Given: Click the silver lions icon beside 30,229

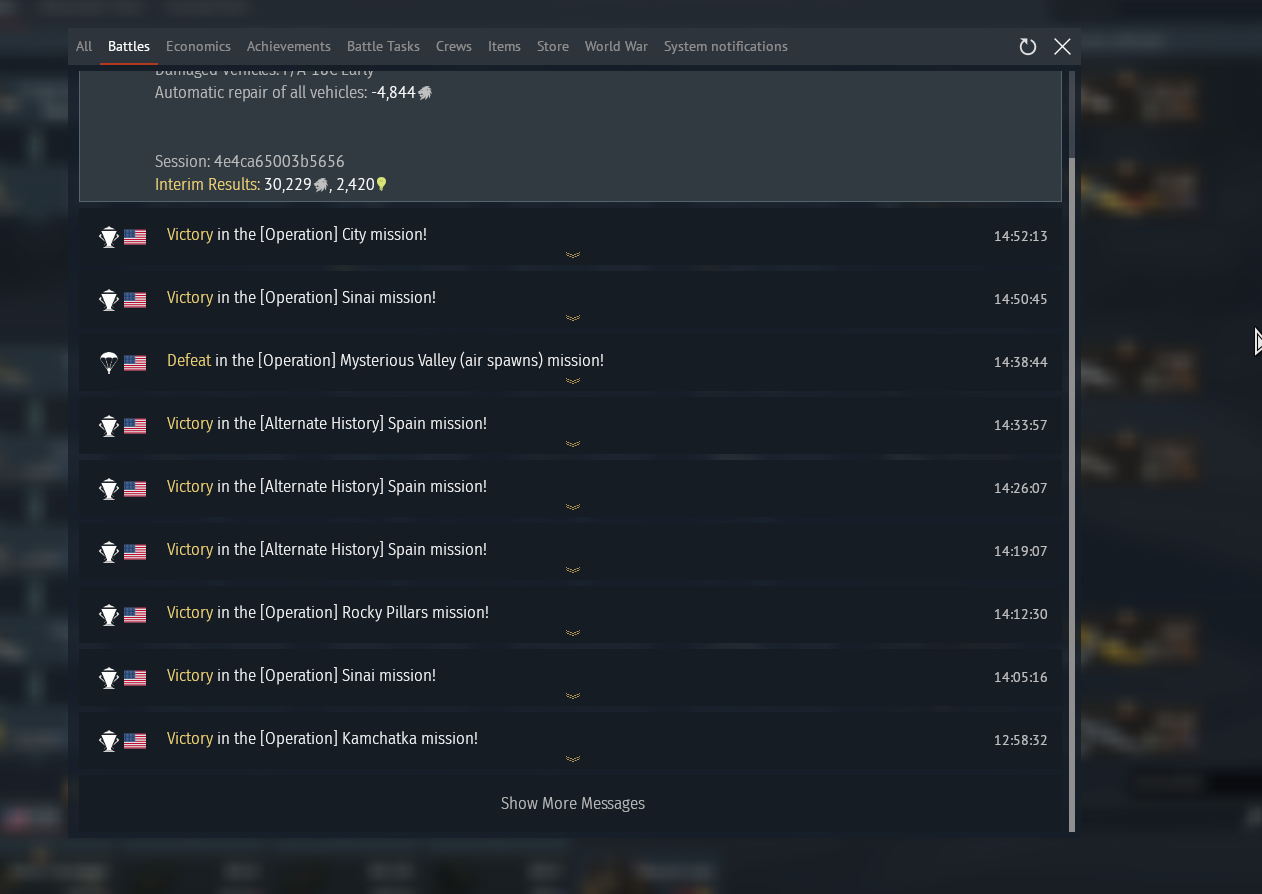Looking at the screenshot, I should 321,185.
